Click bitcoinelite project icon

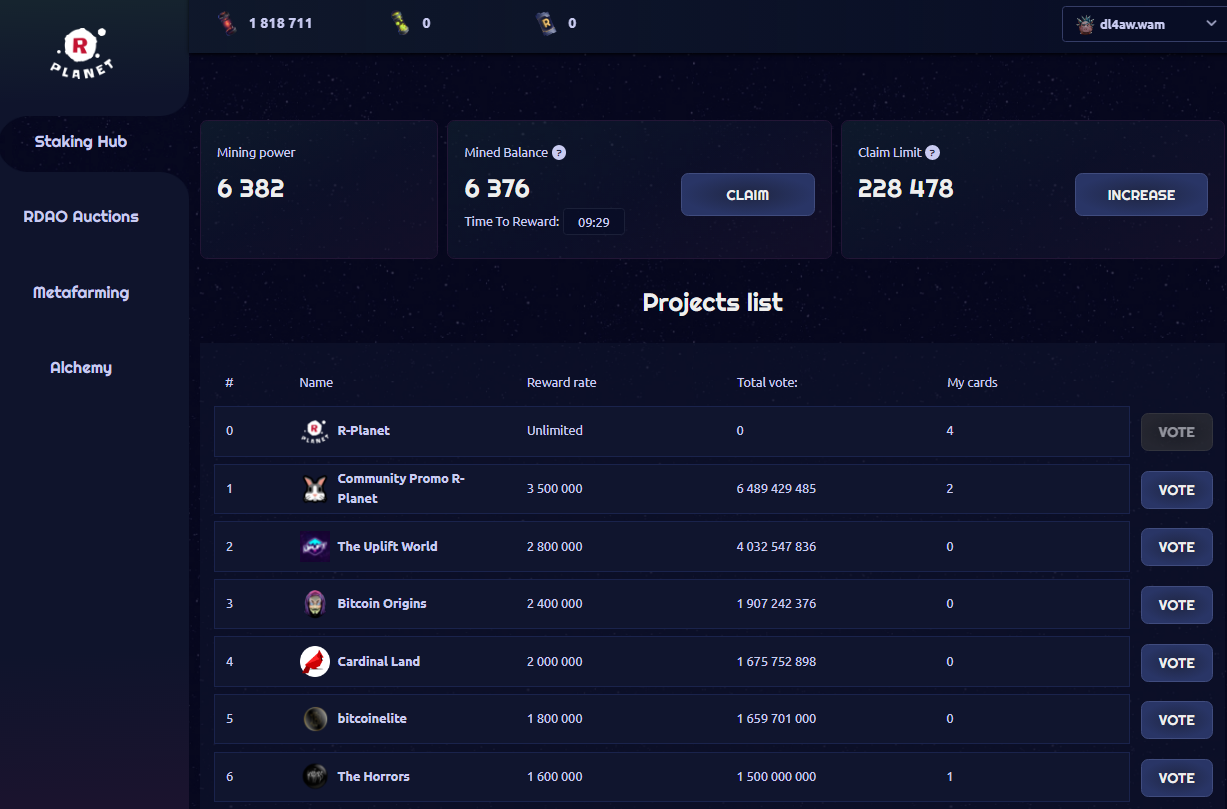coord(315,719)
